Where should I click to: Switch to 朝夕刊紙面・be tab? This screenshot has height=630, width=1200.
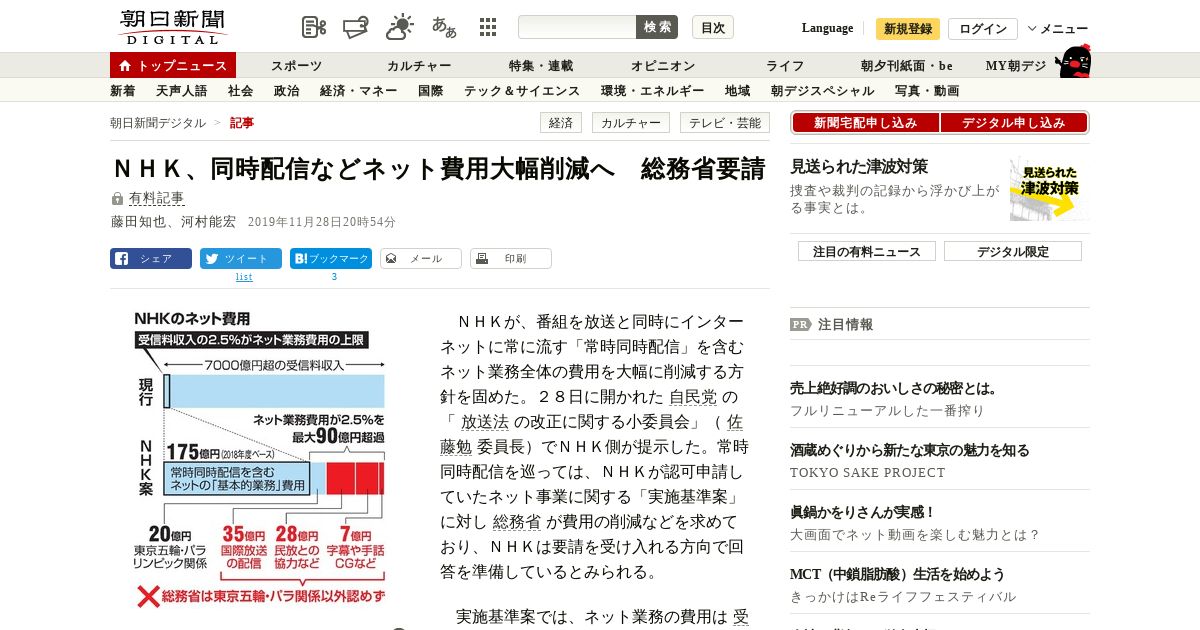(907, 66)
